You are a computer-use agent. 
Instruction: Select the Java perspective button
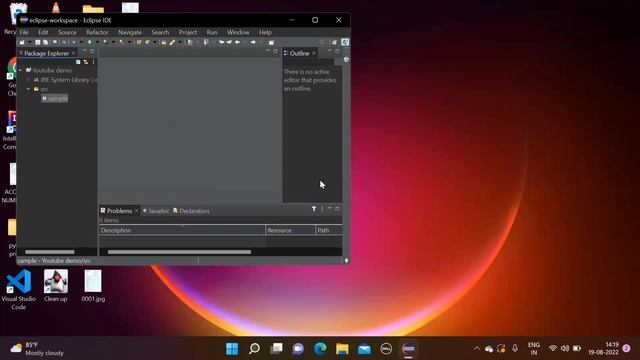pyautogui.click(x=345, y=42)
